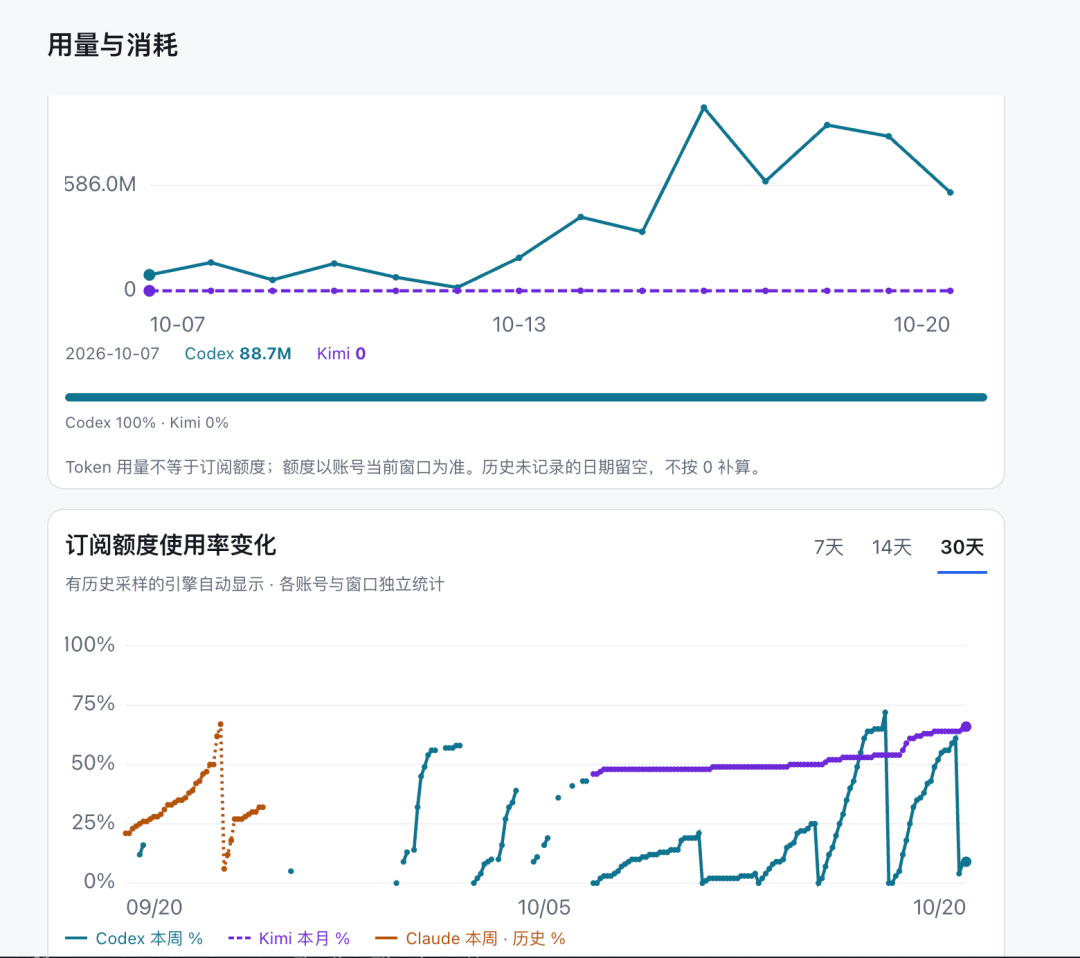Select the 14天 time range tab
Screen dimensions: 1080x958
point(891,548)
